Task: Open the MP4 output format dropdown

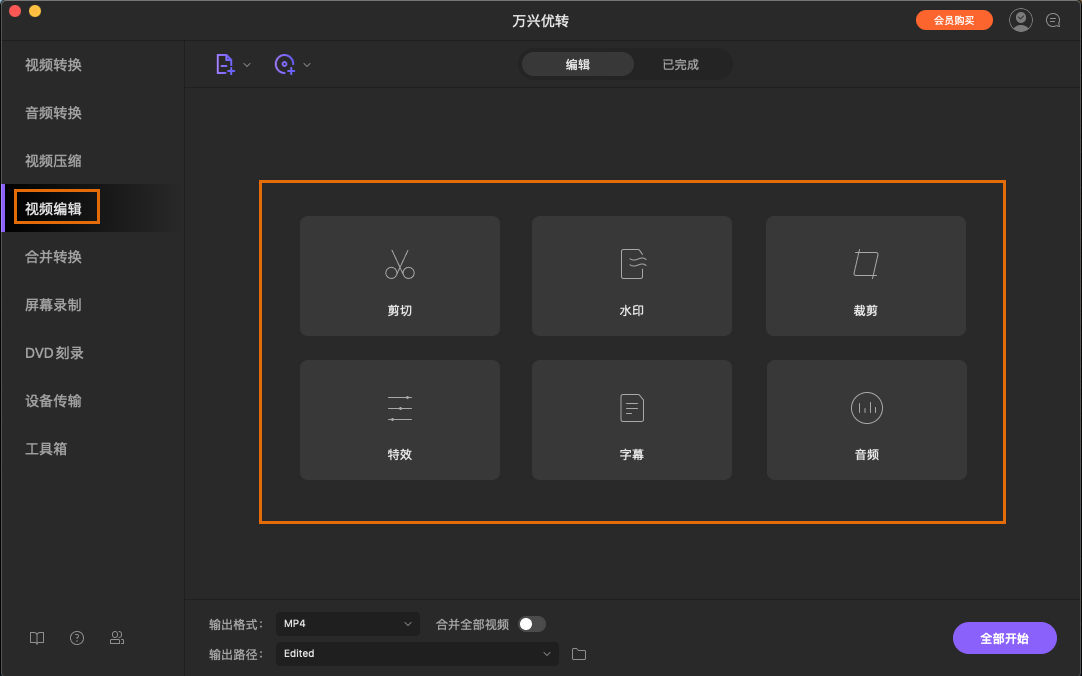Action: [x=347, y=623]
